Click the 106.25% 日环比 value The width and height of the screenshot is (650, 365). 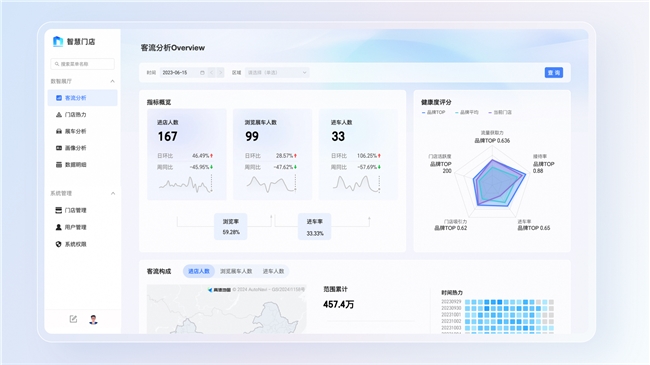coord(367,156)
